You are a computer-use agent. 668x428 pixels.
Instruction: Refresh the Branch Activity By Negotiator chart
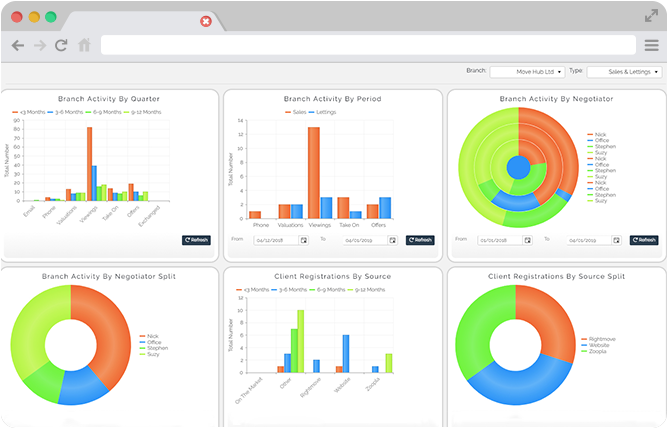coord(644,240)
